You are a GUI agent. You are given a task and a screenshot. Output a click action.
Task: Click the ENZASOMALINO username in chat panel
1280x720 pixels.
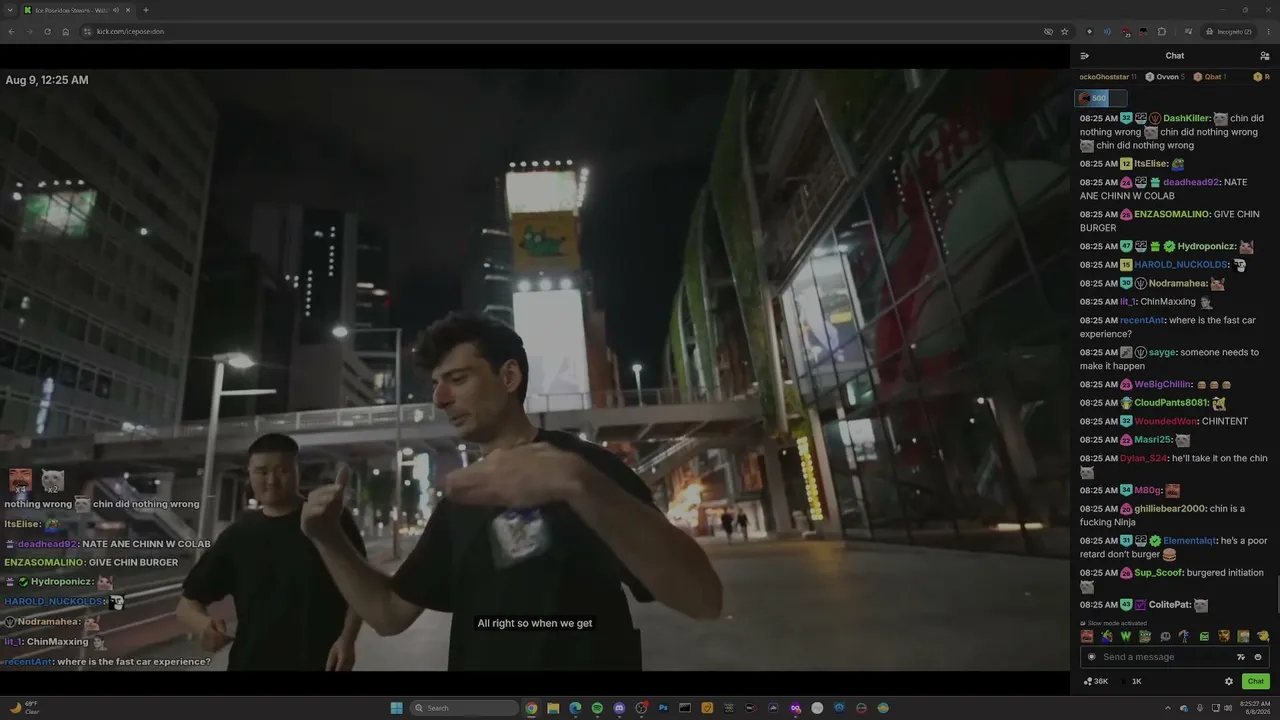[1171, 214]
